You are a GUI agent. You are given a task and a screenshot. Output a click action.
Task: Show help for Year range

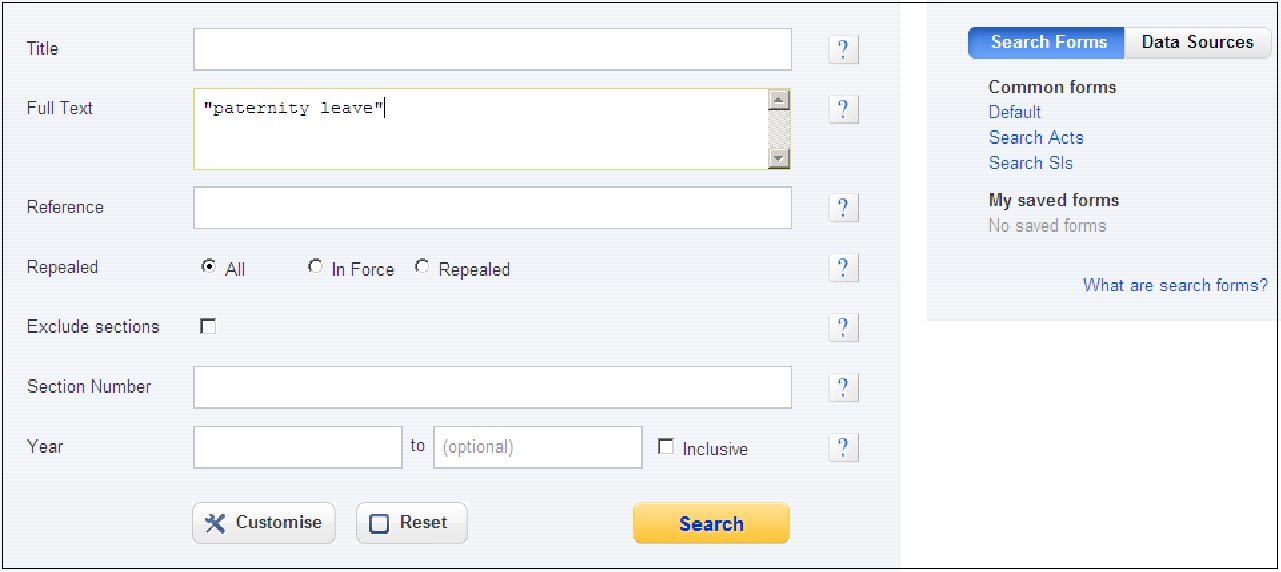[843, 447]
